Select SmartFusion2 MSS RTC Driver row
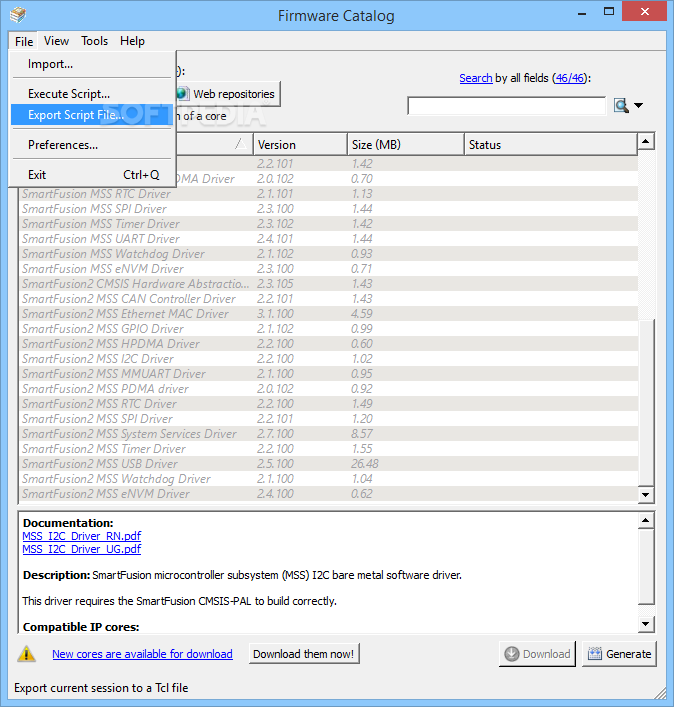This screenshot has width=674, height=707. click(x=328, y=404)
